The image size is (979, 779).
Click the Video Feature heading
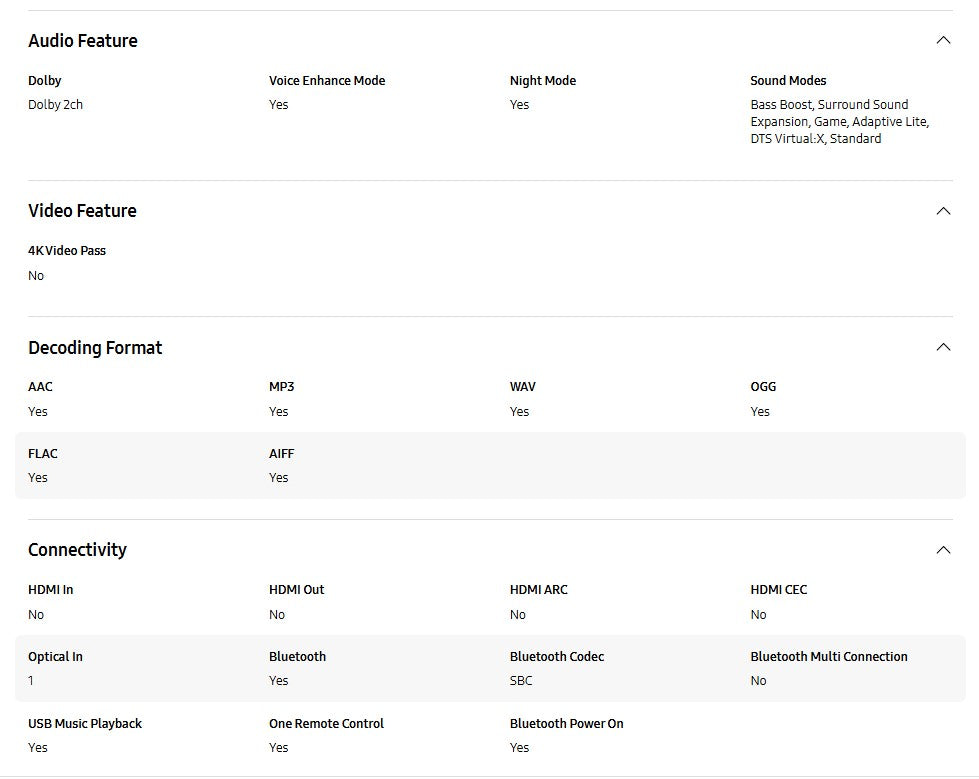(x=82, y=211)
